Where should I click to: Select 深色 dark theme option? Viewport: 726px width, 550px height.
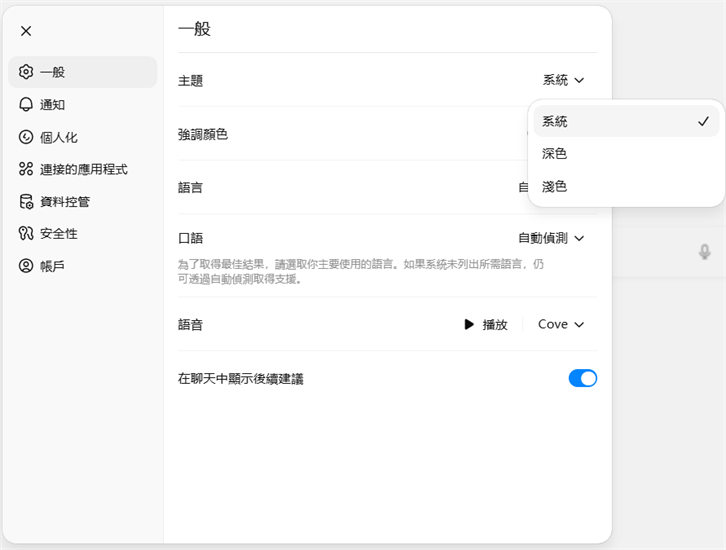(x=626, y=154)
